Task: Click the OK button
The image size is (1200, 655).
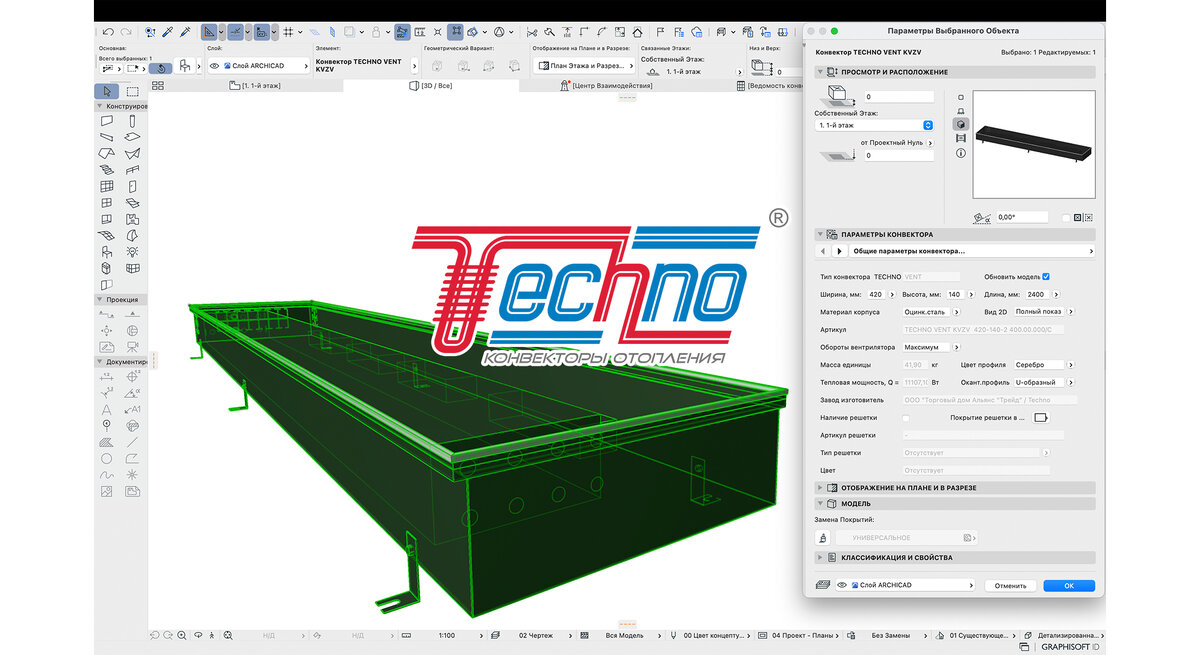Action: [1068, 586]
